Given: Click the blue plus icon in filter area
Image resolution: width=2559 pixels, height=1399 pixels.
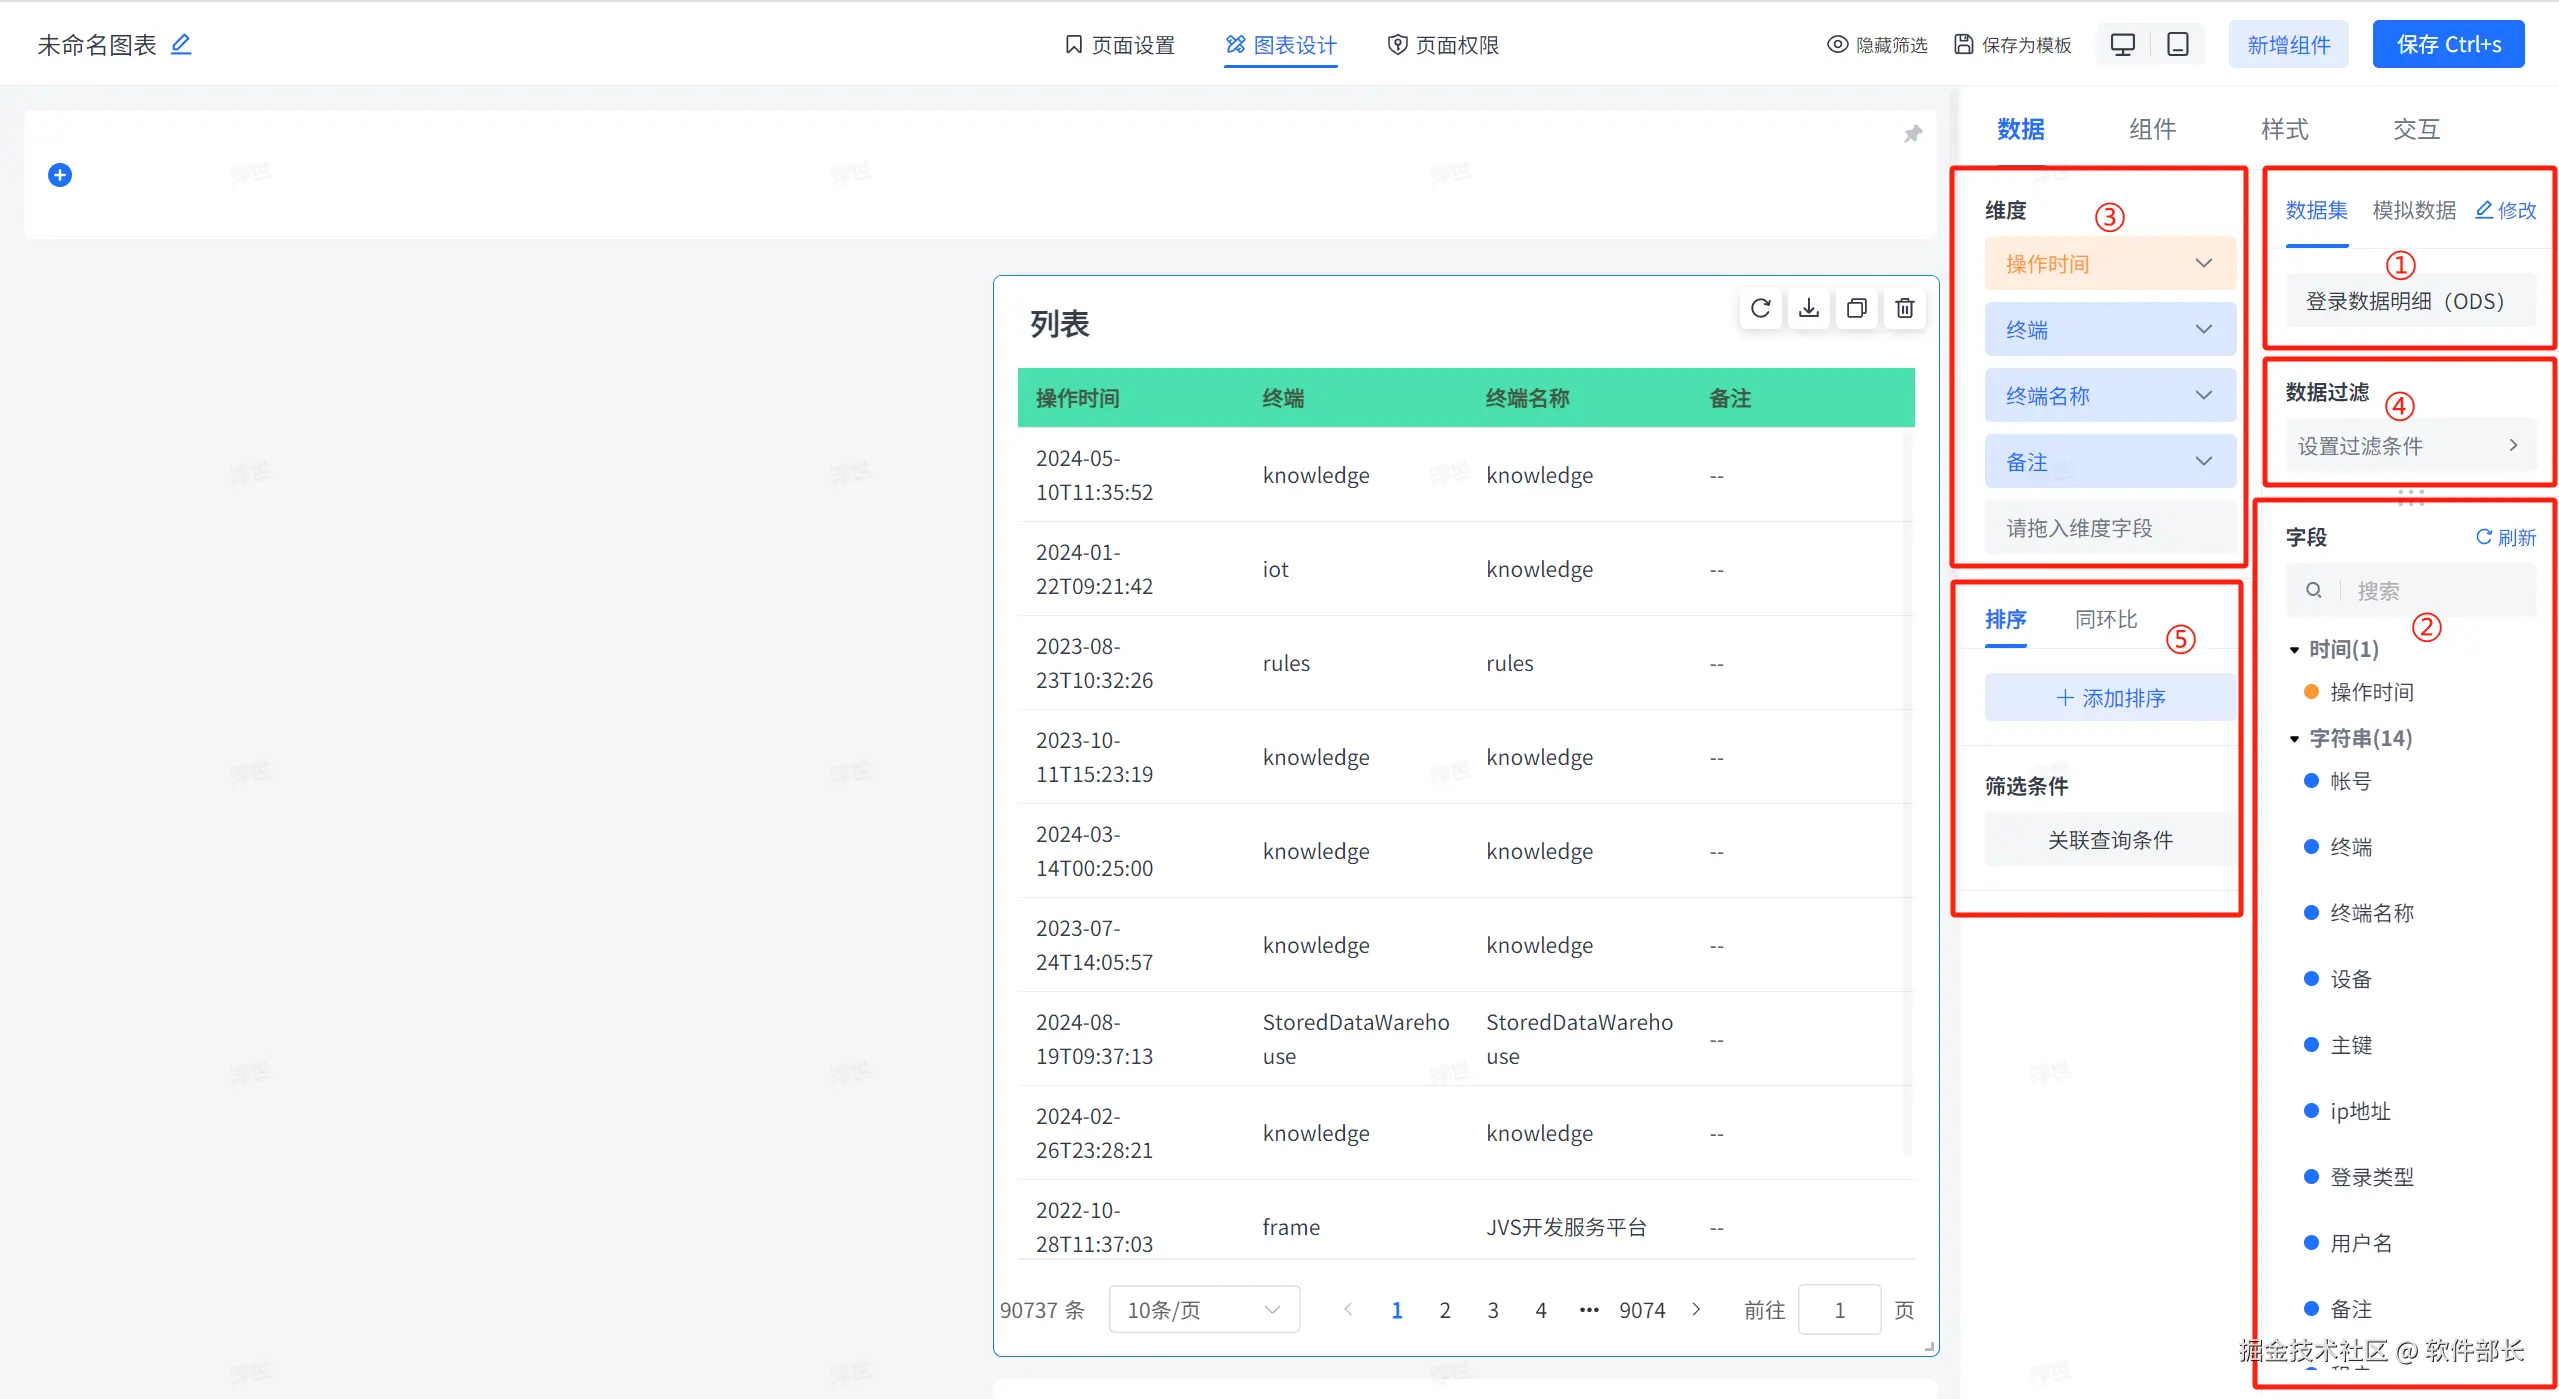Looking at the screenshot, I should [60, 175].
